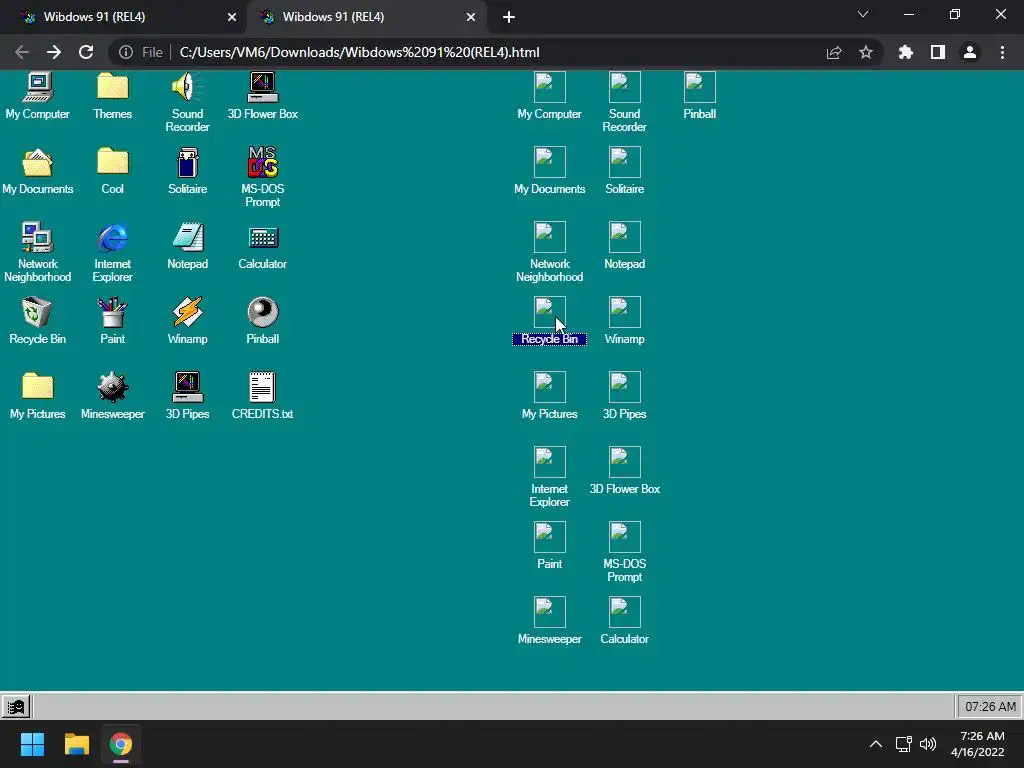Select My Pictures icon with yellow folder
Viewport: 1024px width, 768px height.
point(37,387)
